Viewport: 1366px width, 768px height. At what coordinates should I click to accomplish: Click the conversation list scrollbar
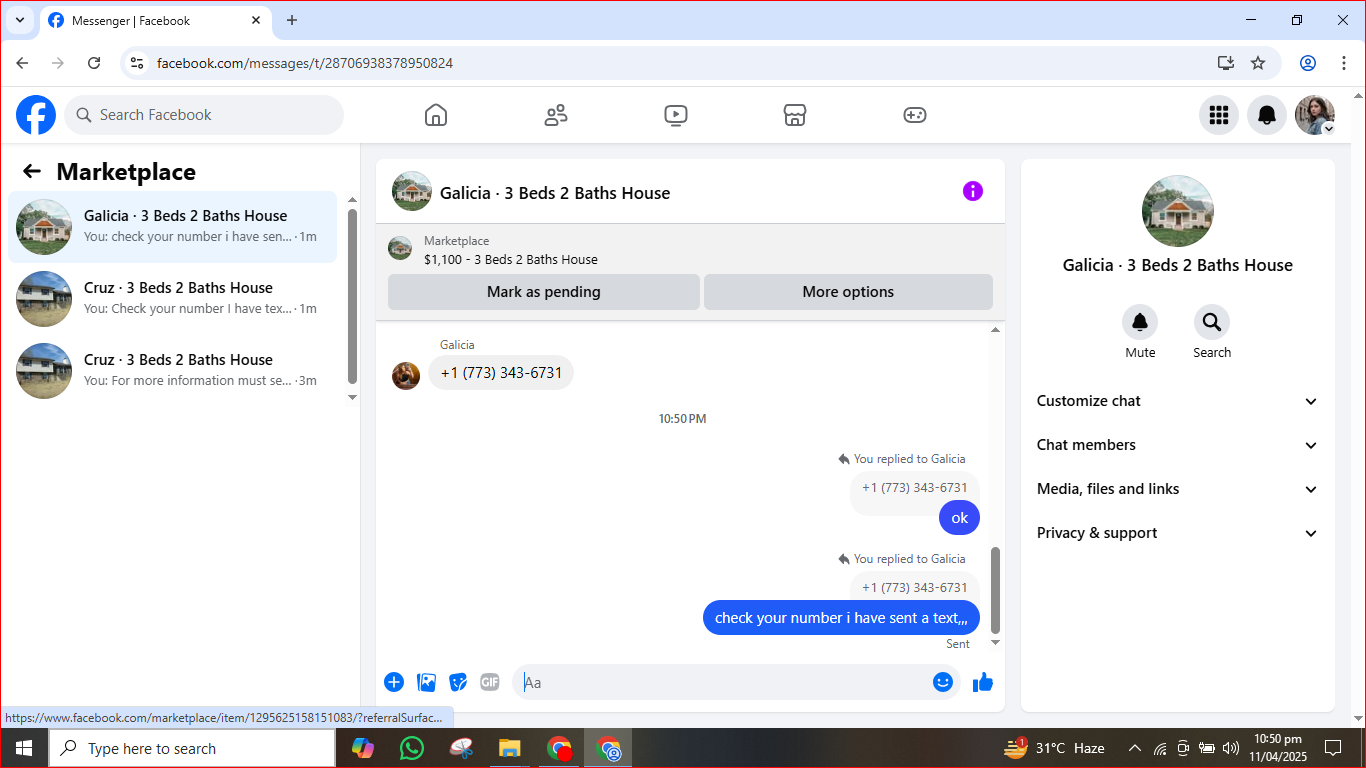click(352, 296)
